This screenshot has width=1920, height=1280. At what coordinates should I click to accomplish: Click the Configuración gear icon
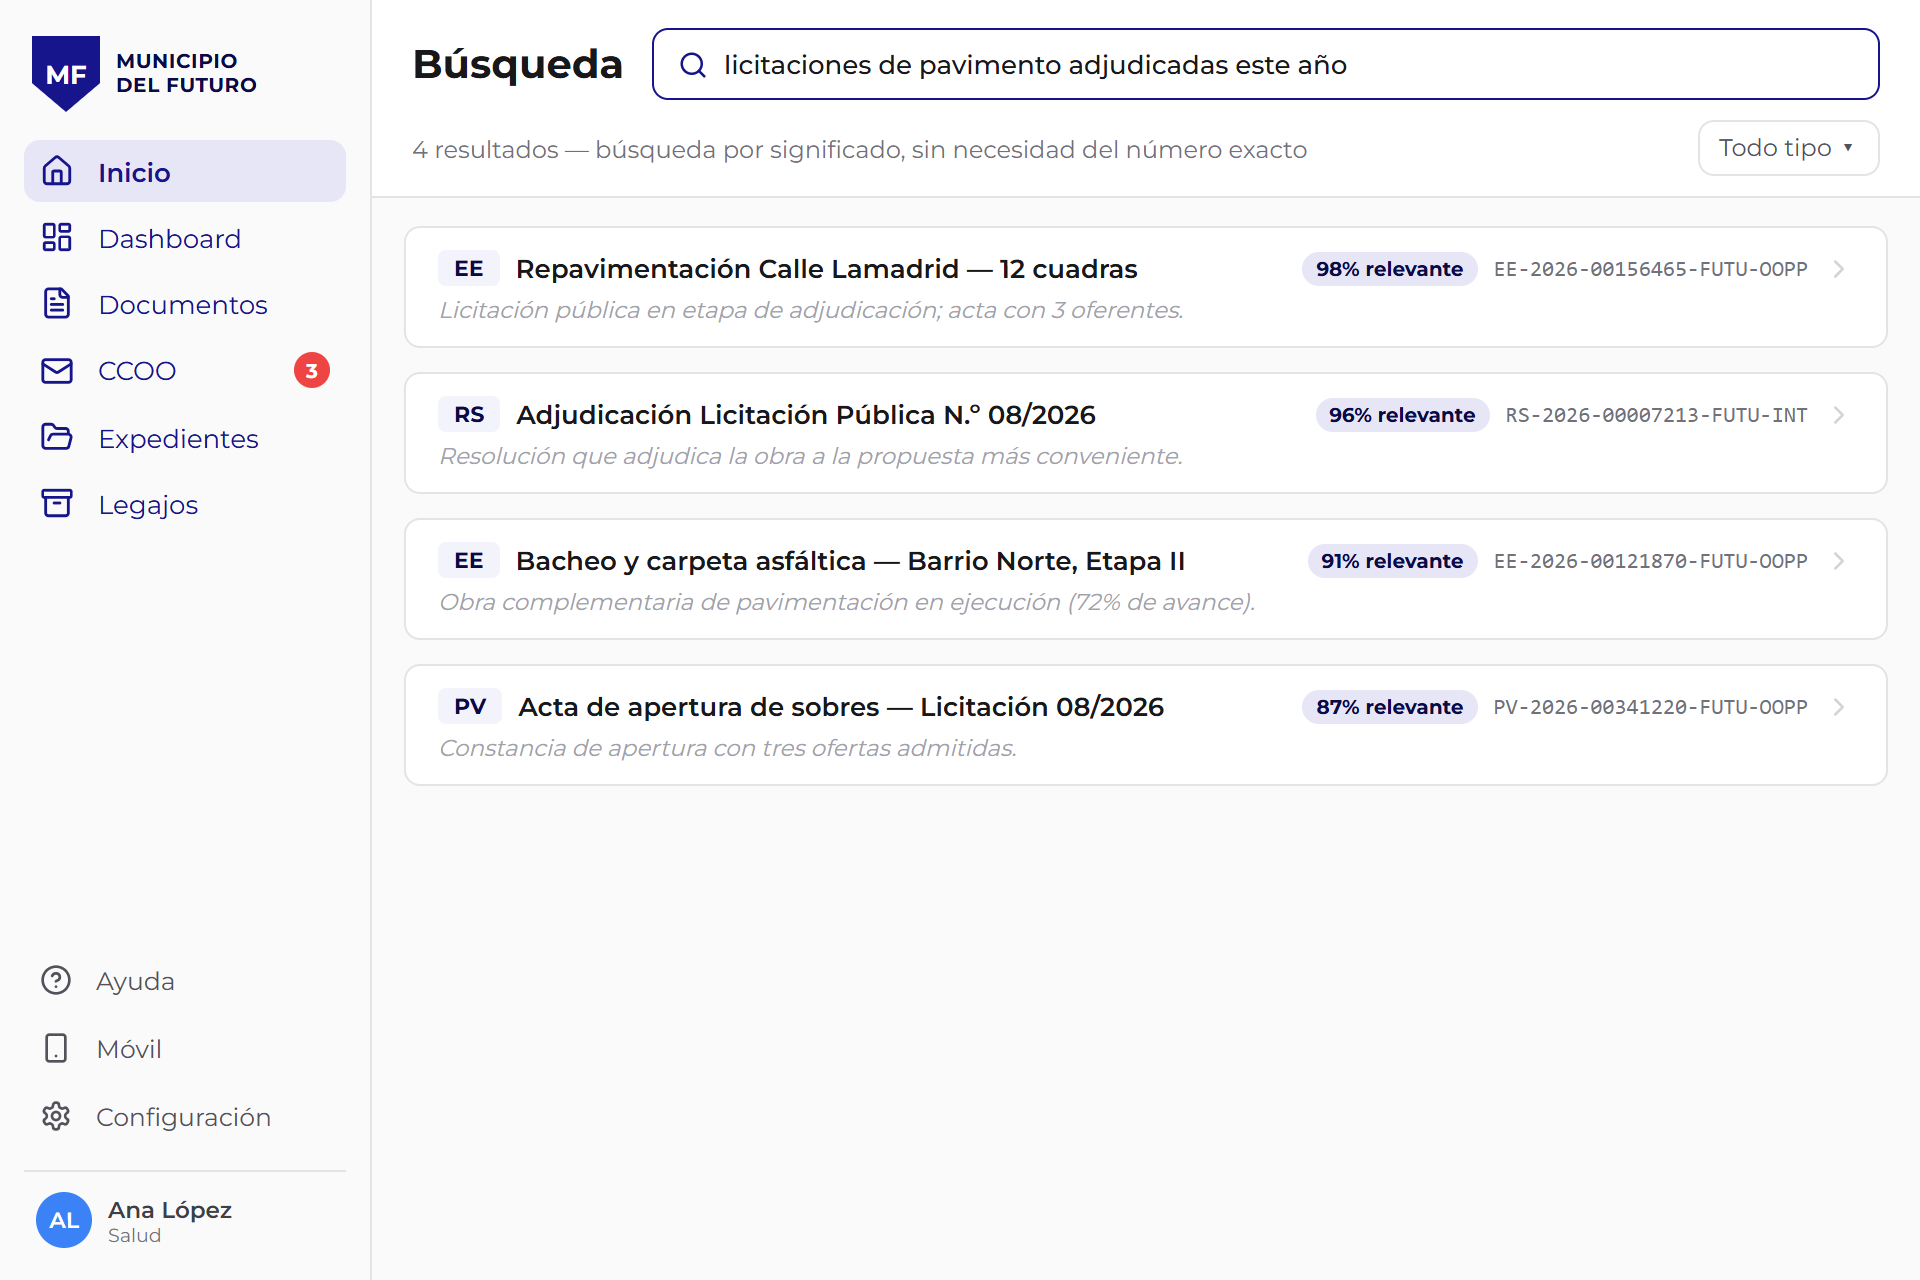click(56, 1116)
